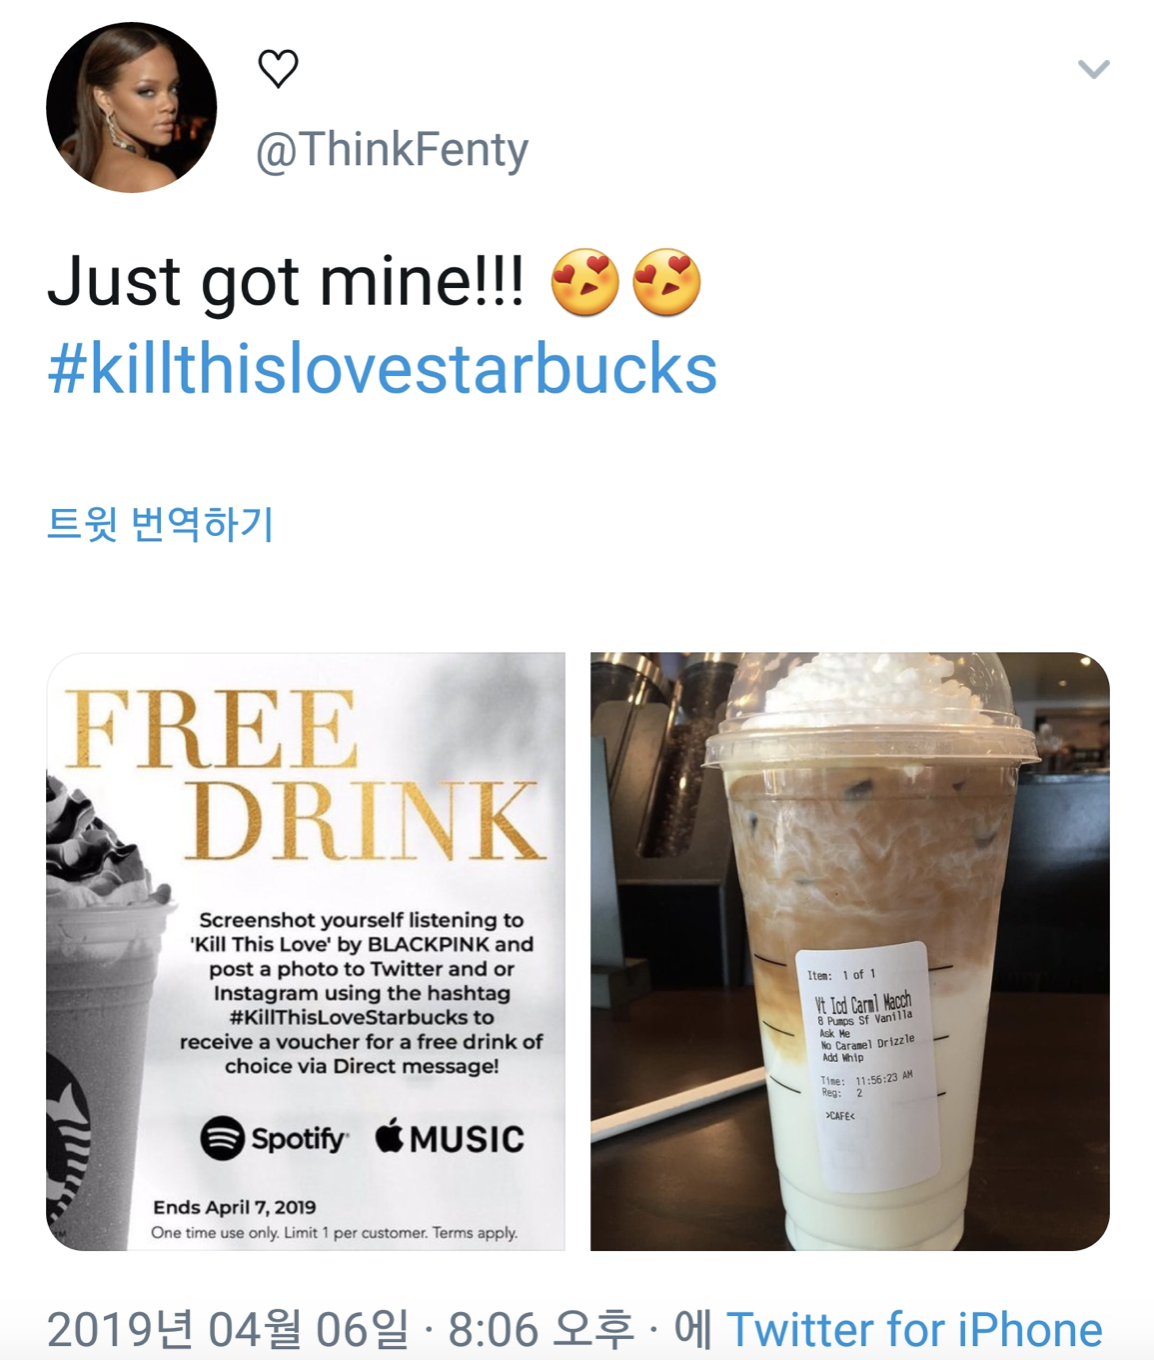The height and width of the screenshot is (1360, 1154).
Task: Click the second heart-eyes emoji
Action: tap(667, 282)
